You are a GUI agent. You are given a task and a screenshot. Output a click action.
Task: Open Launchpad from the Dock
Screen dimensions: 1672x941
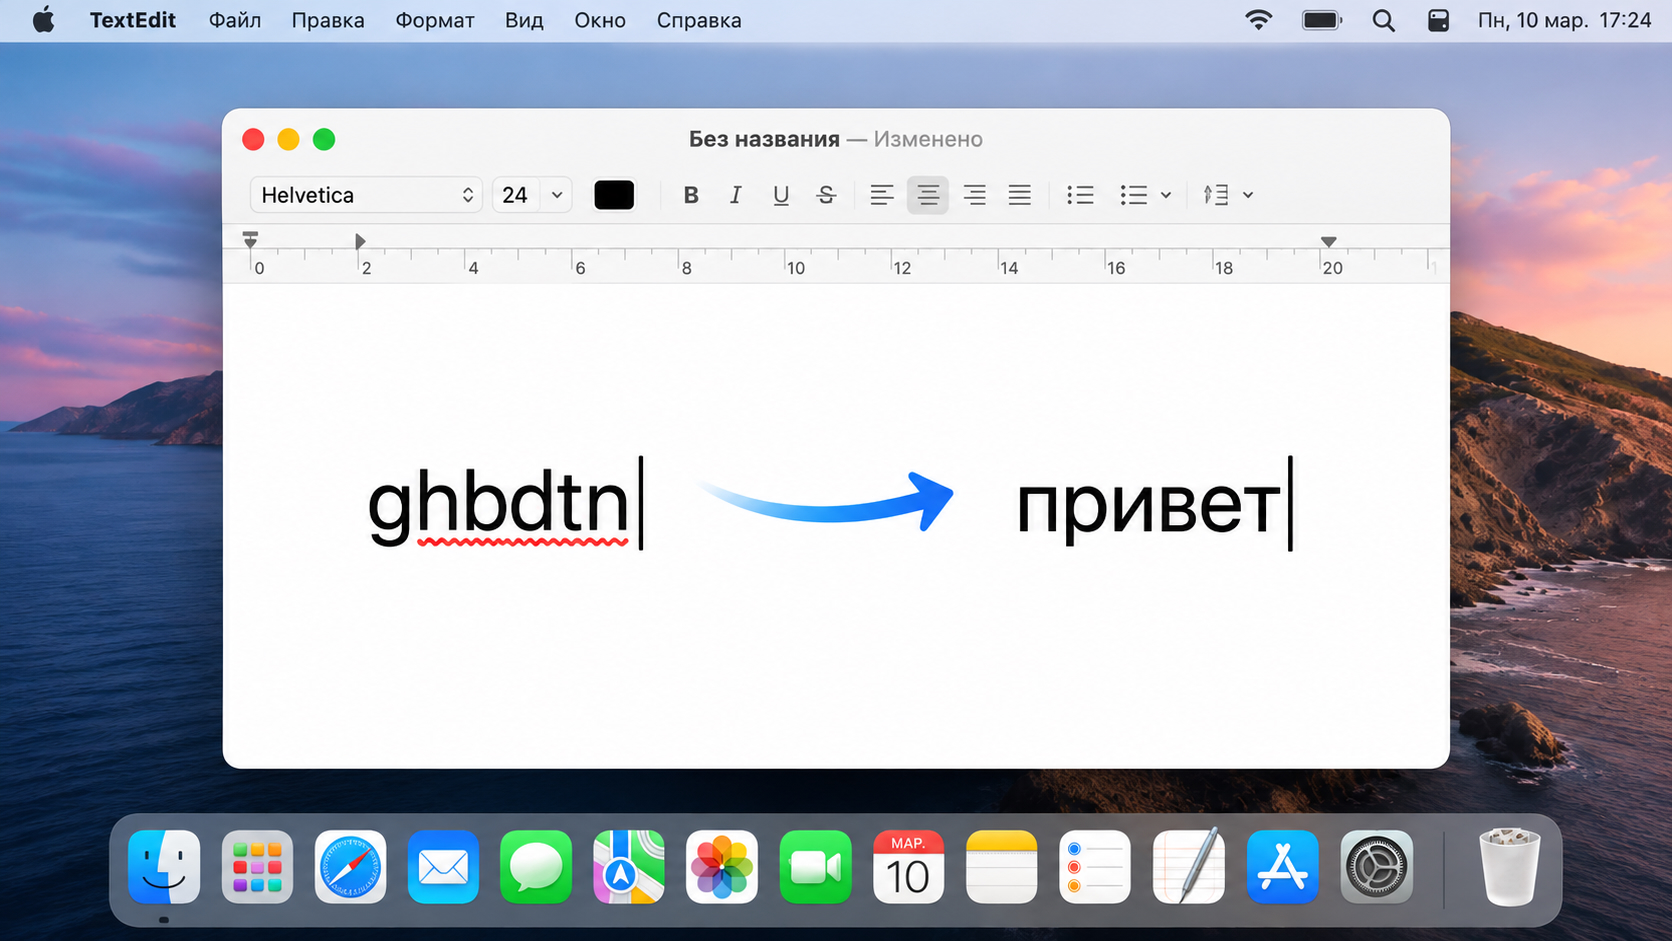(x=257, y=866)
